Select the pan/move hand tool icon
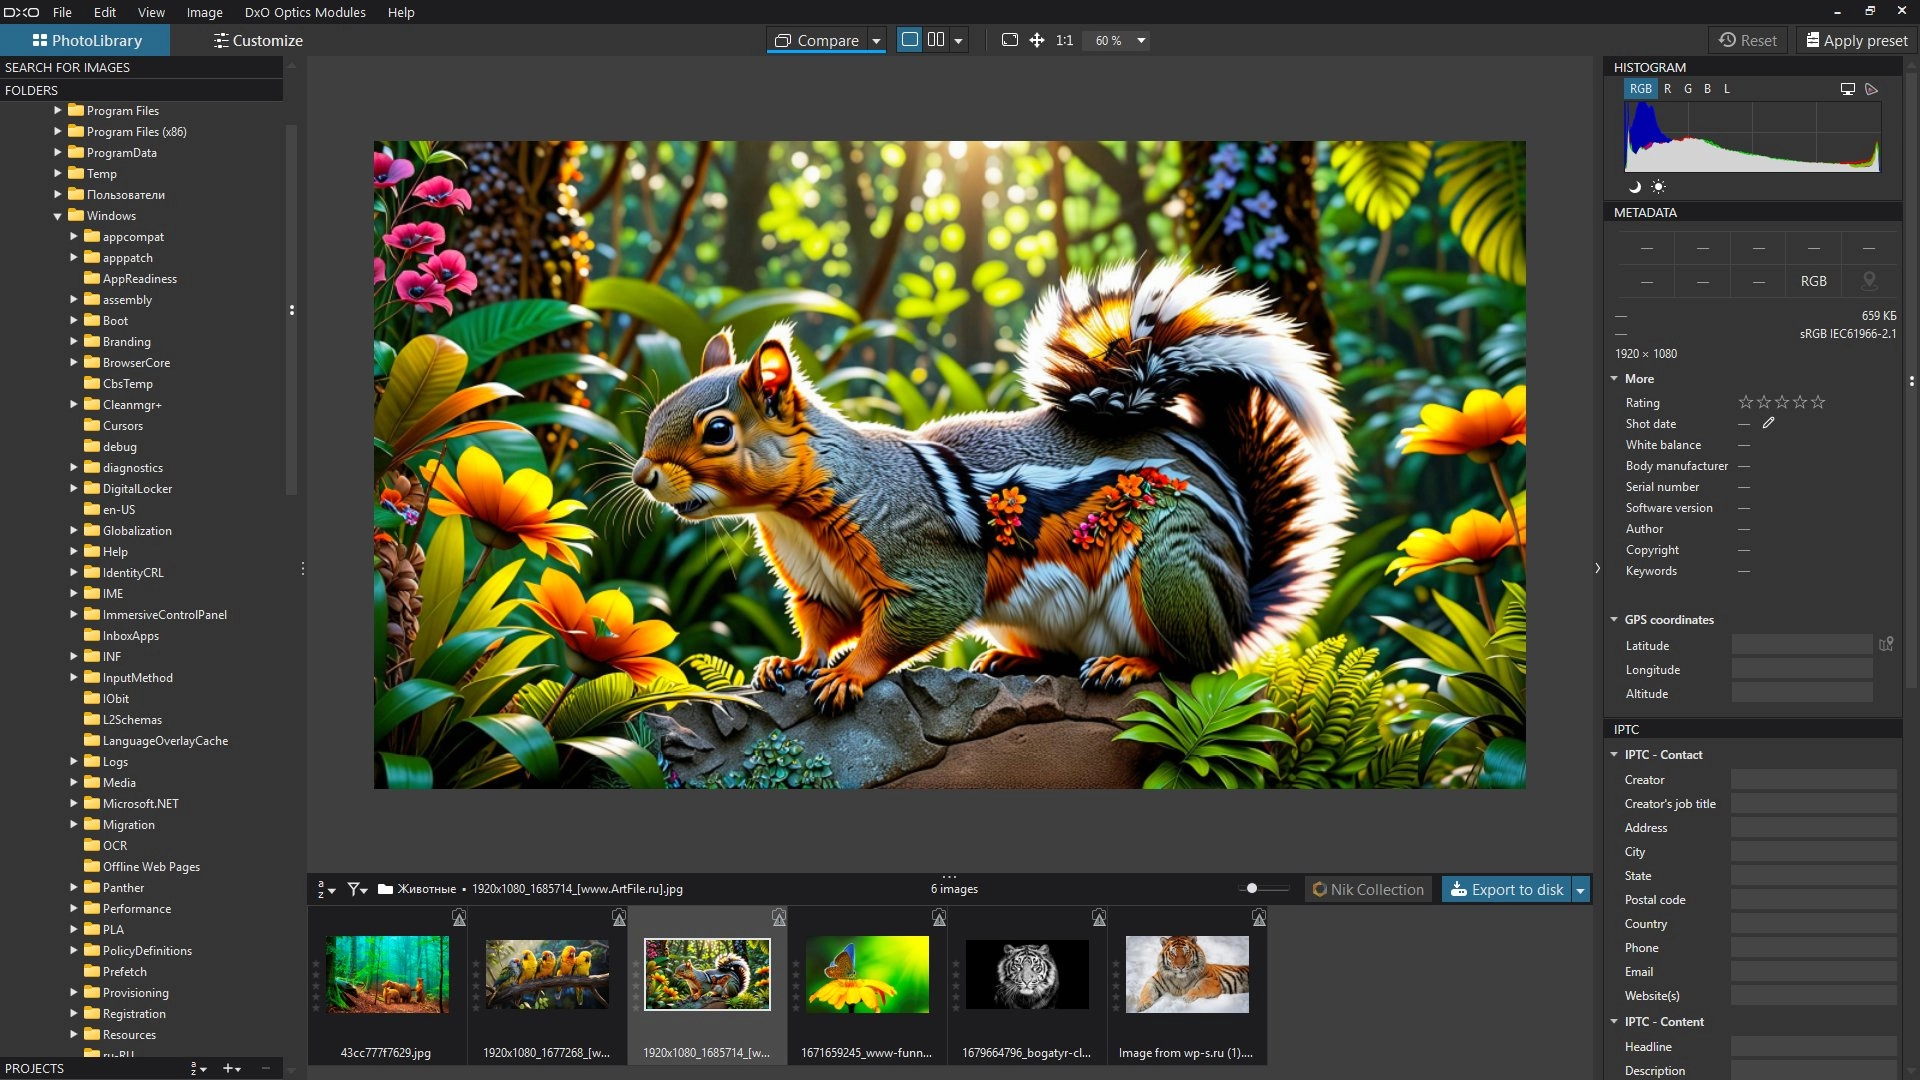This screenshot has height=1080, width=1920. click(1037, 40)
